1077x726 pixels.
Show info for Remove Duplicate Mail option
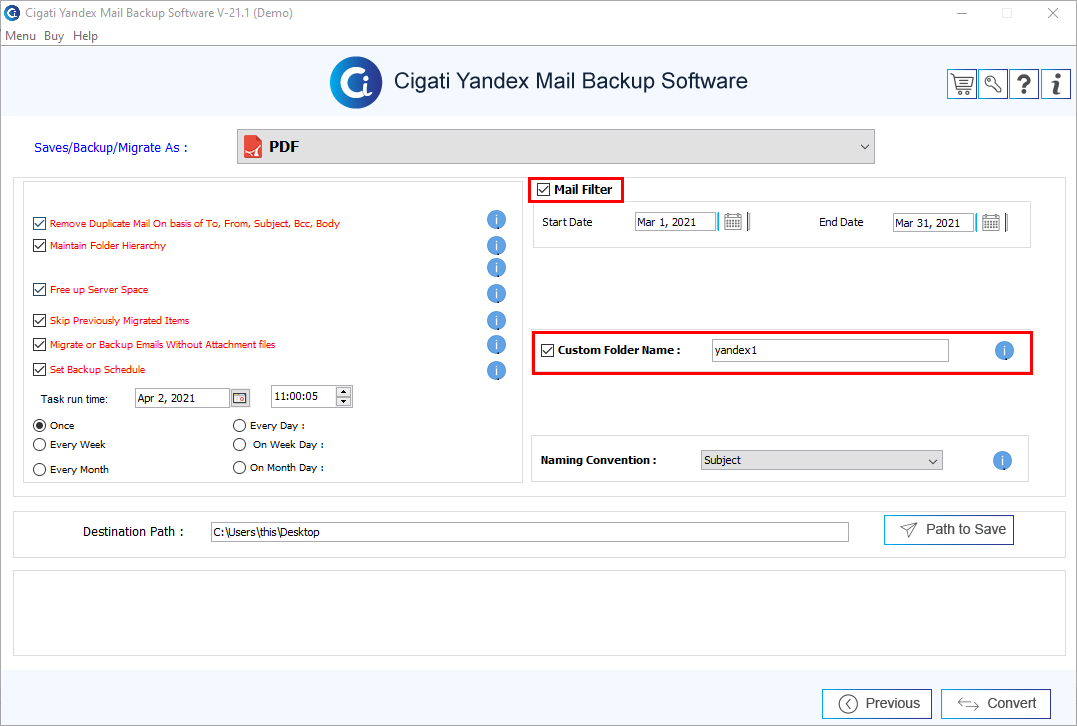point(496,220)
